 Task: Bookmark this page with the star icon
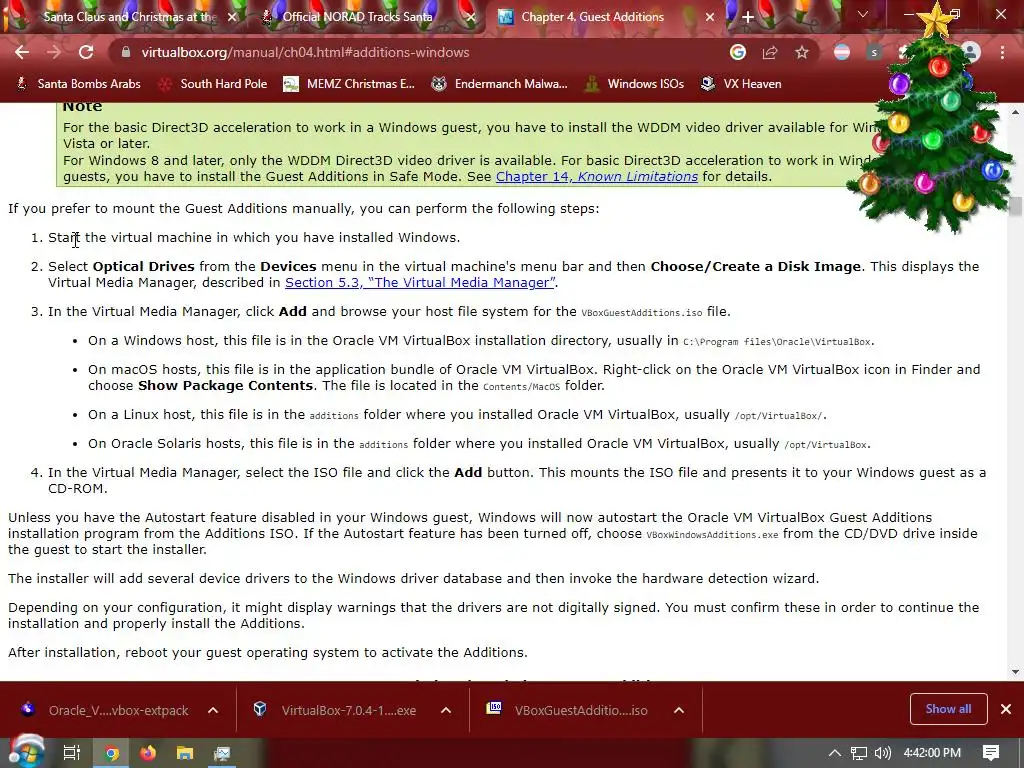[802, 52]
